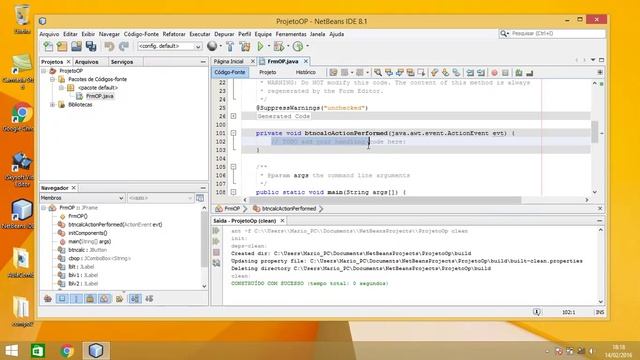The height and width of the screenshot is (360, 640).
Task: Select initComponents() in Navigator
Action: pos(87,233)
